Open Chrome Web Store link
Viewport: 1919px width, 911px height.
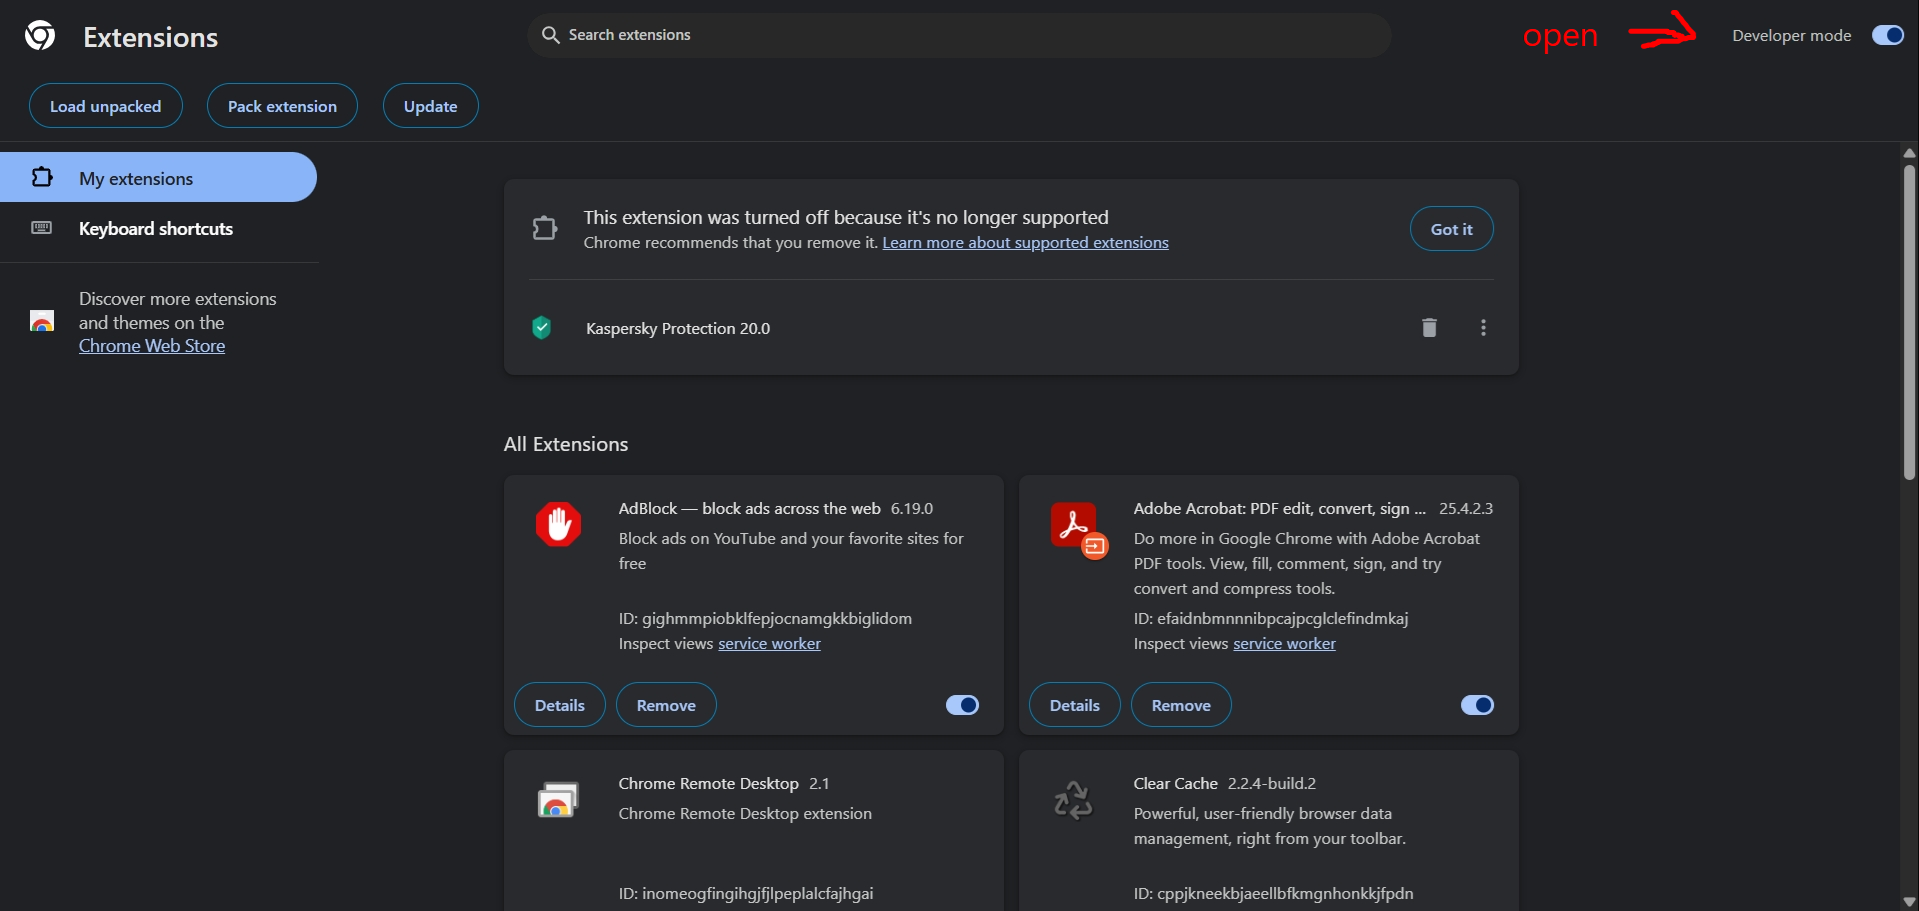[x=152, y=346]
